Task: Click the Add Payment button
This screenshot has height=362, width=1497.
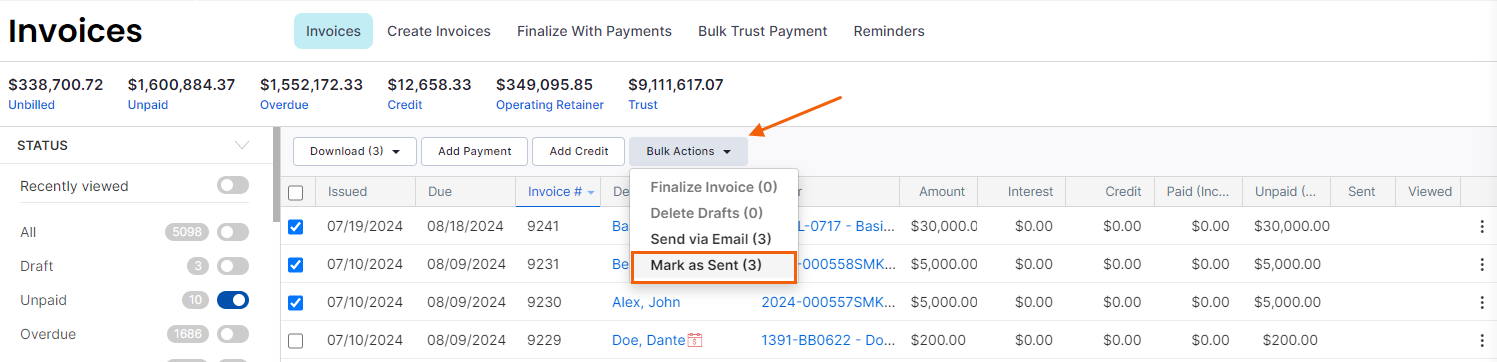Action: pos(475,151)
